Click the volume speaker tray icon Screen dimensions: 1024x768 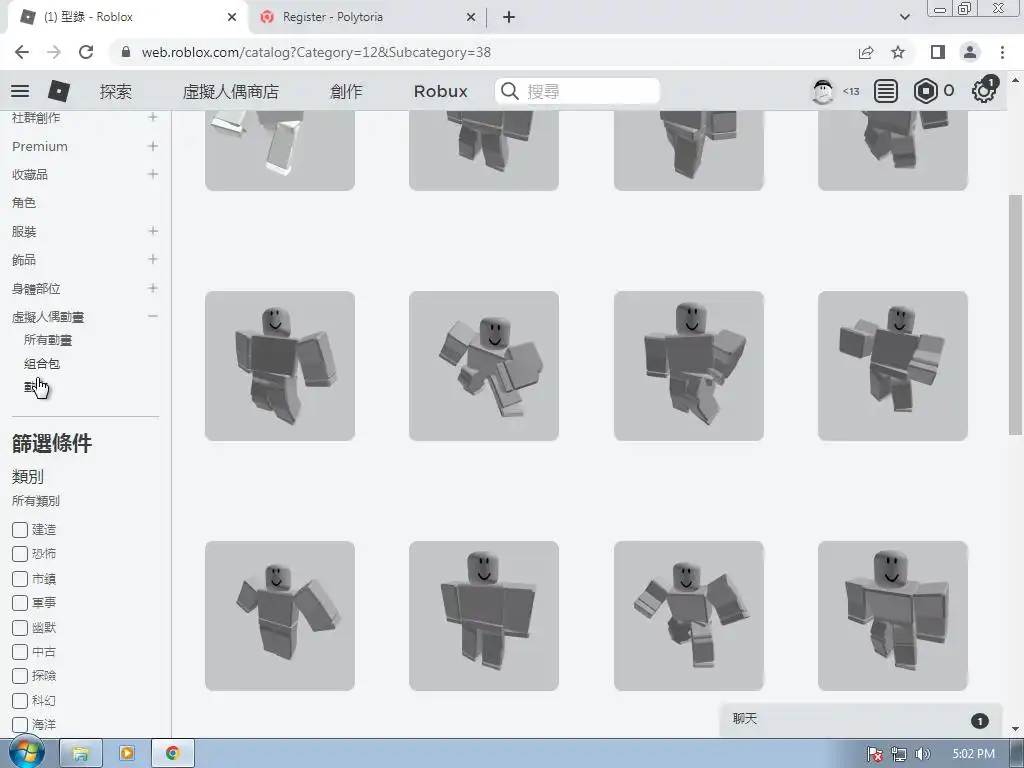922,754
